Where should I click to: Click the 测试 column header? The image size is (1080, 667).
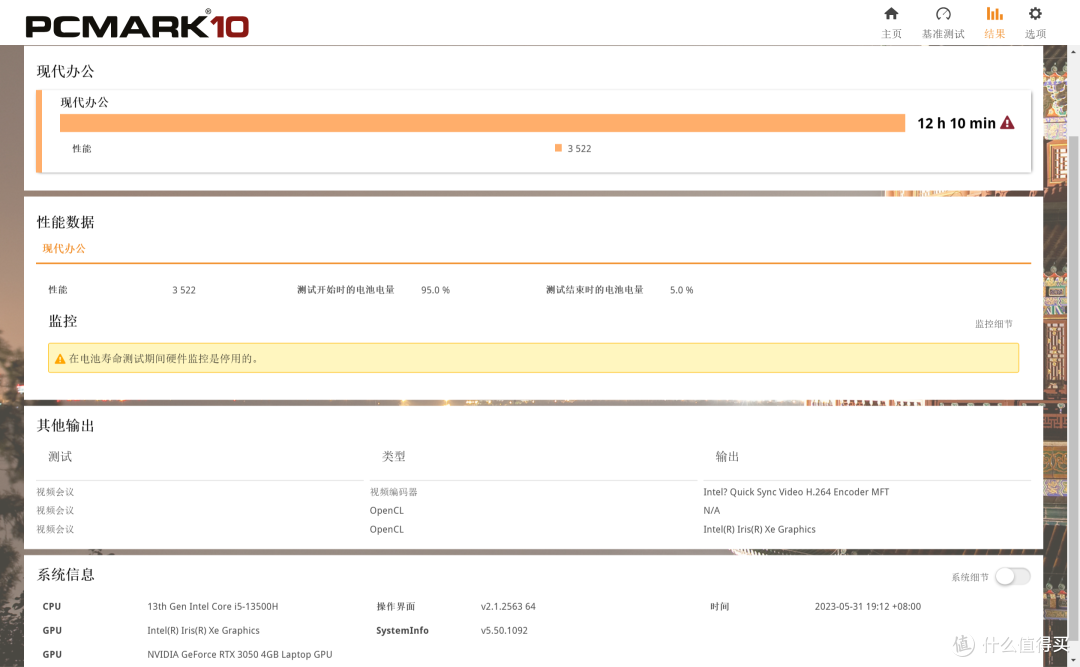(x=60, y=456)
